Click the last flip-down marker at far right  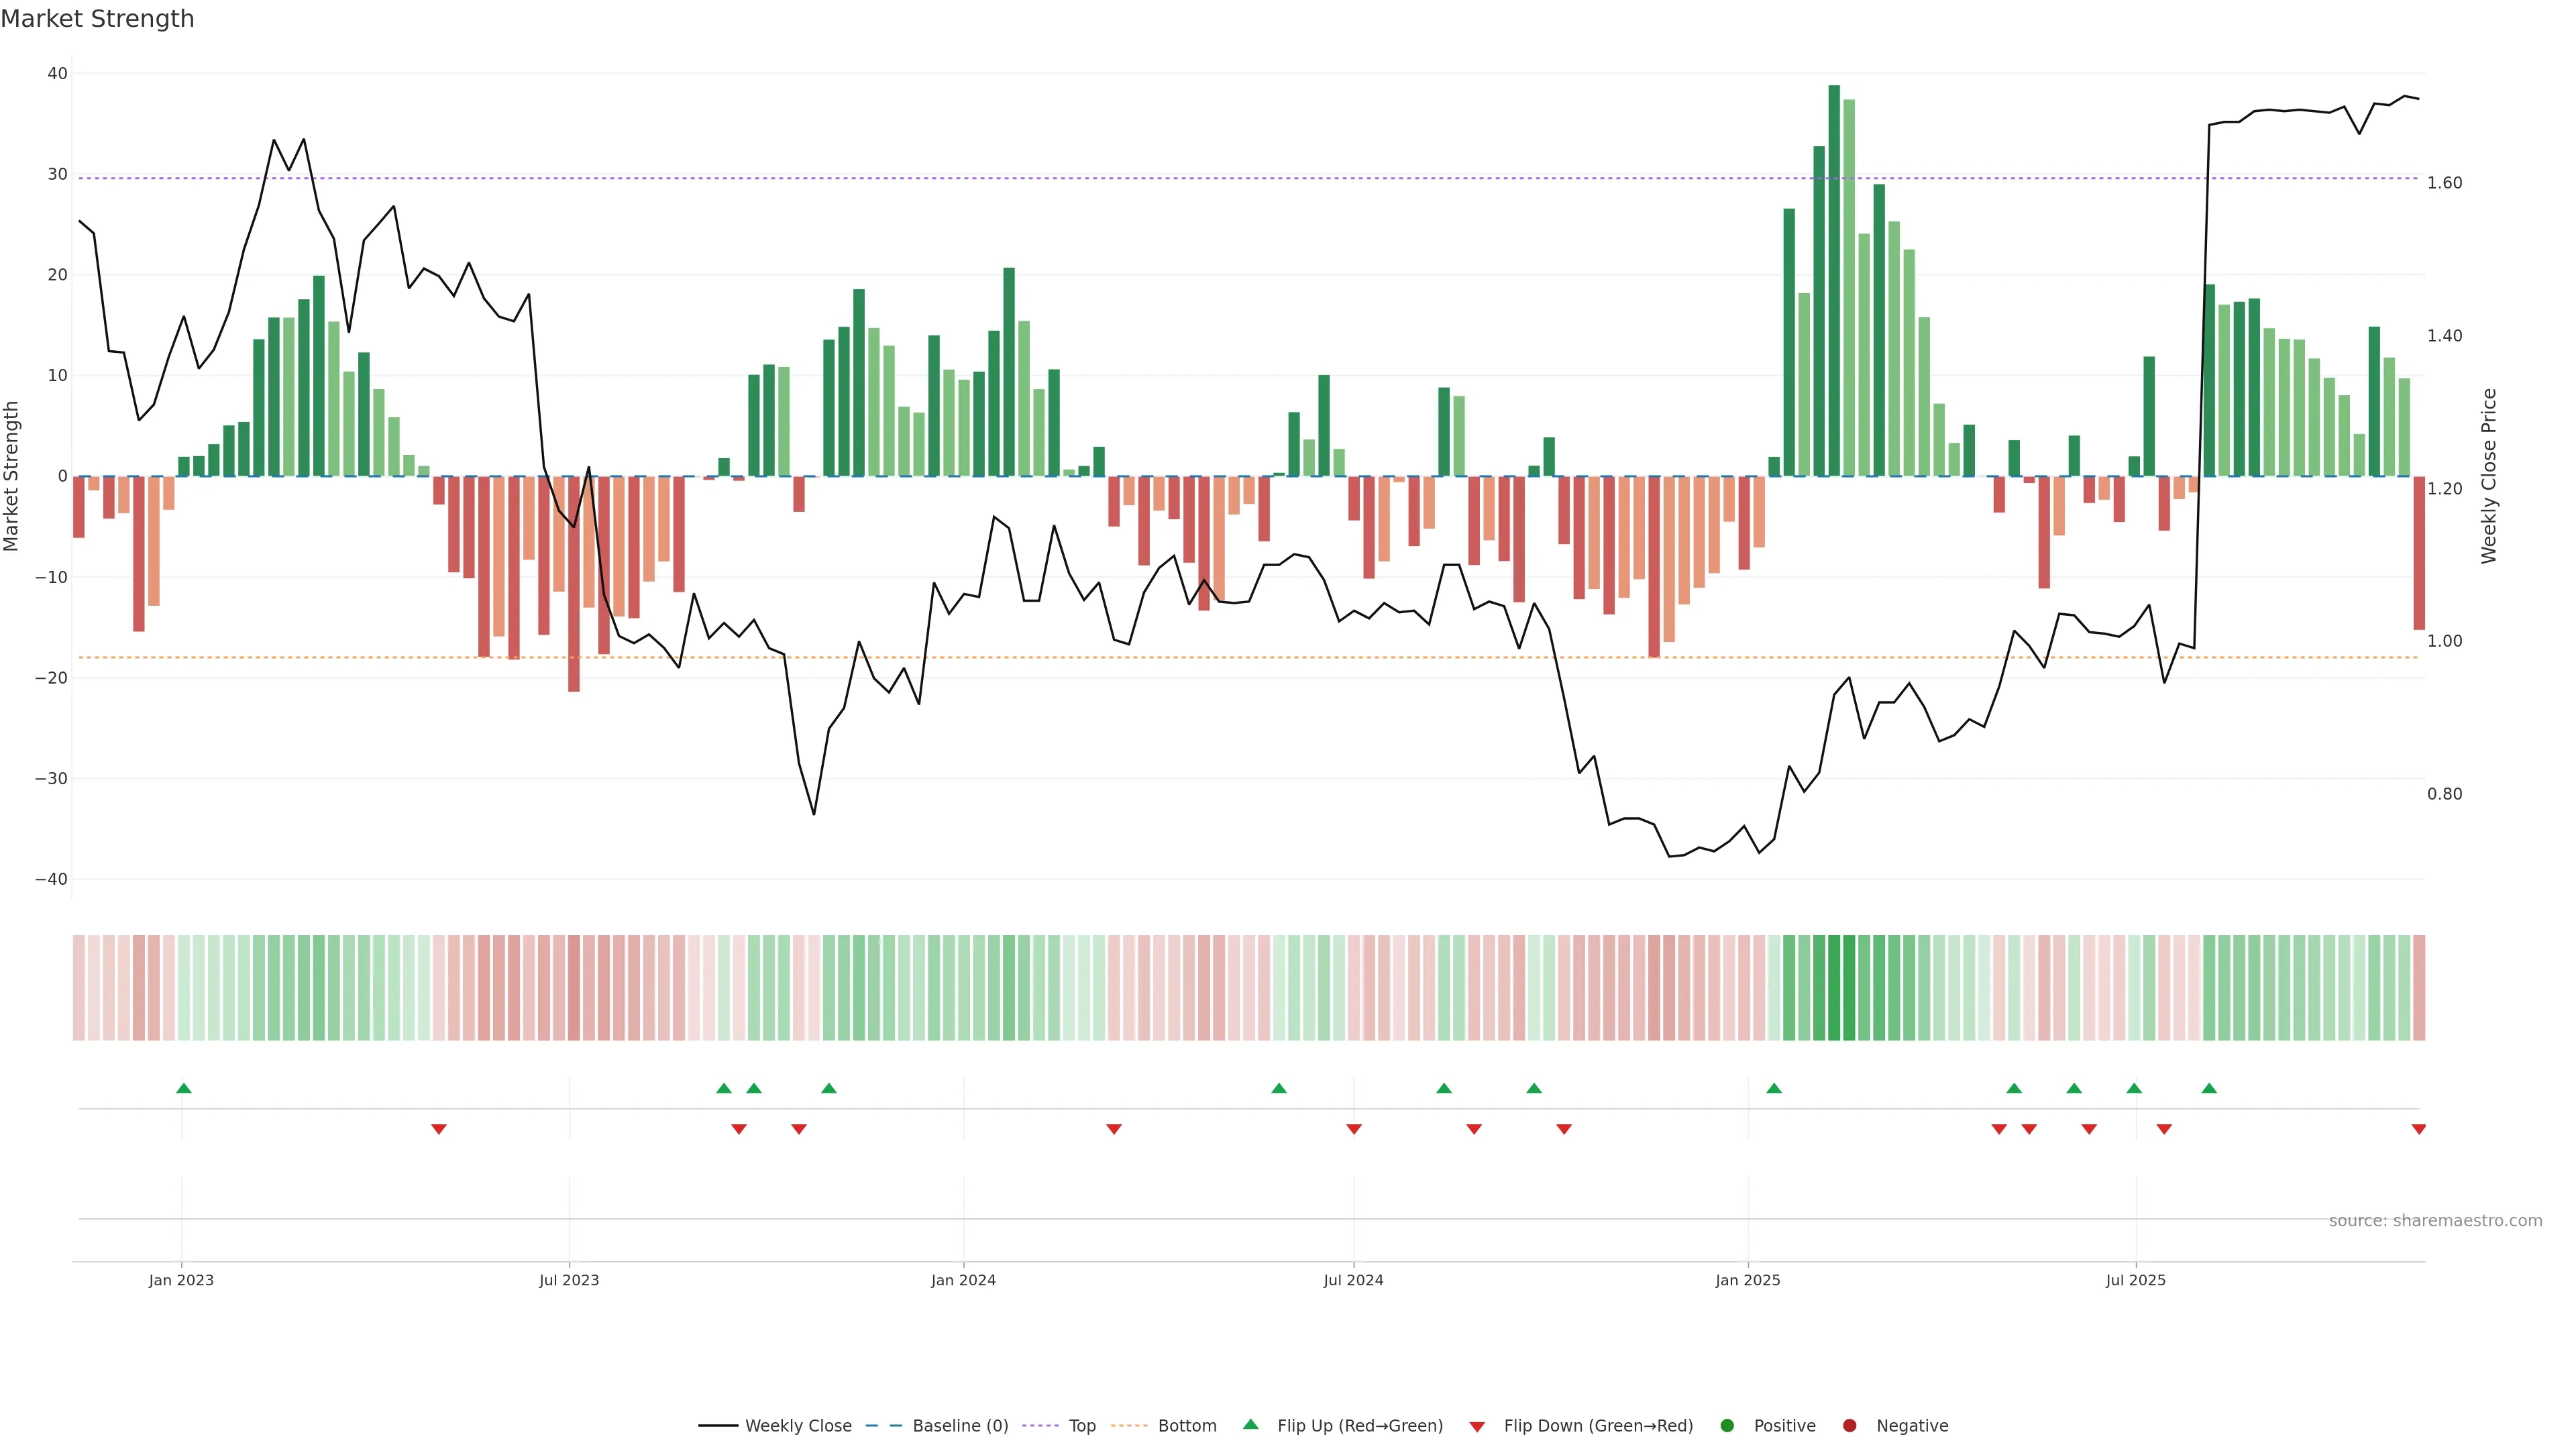2418,1129
